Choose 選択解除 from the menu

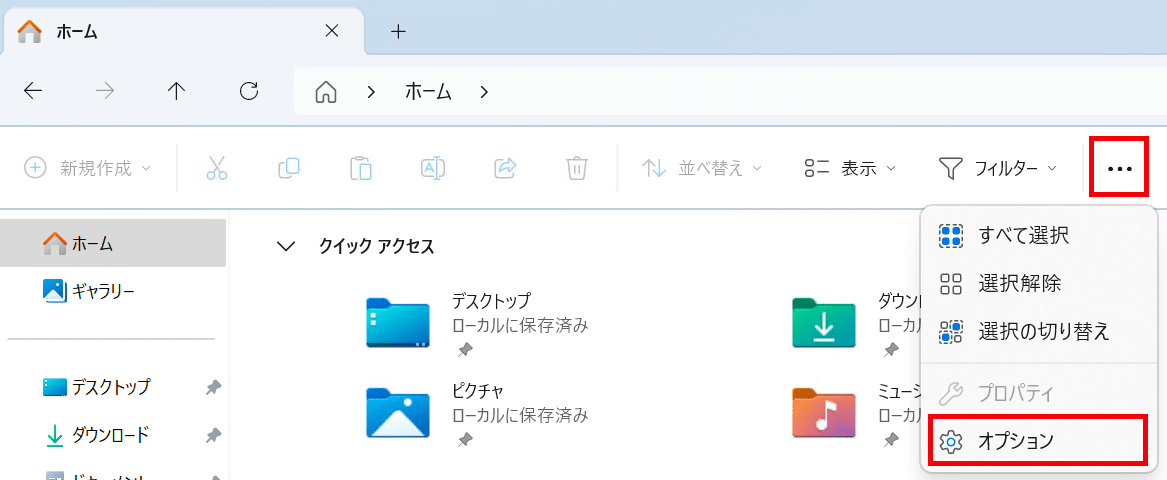point(1039,283)
